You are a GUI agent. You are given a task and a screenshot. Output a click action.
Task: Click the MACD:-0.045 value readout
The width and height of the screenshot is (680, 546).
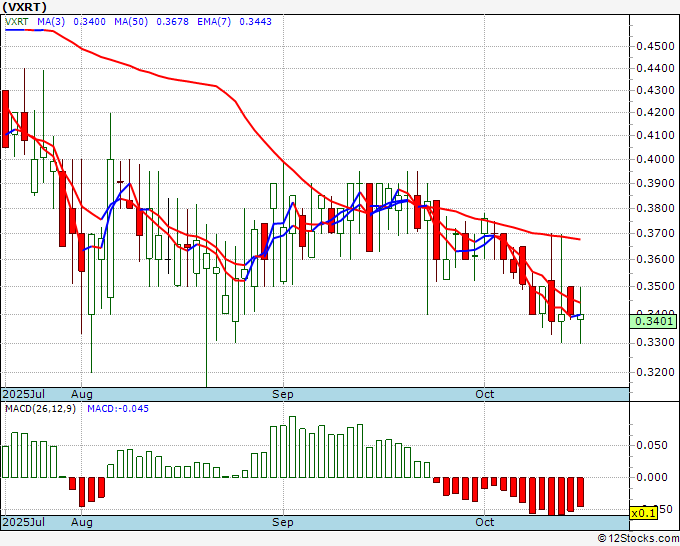pos(118,409)
